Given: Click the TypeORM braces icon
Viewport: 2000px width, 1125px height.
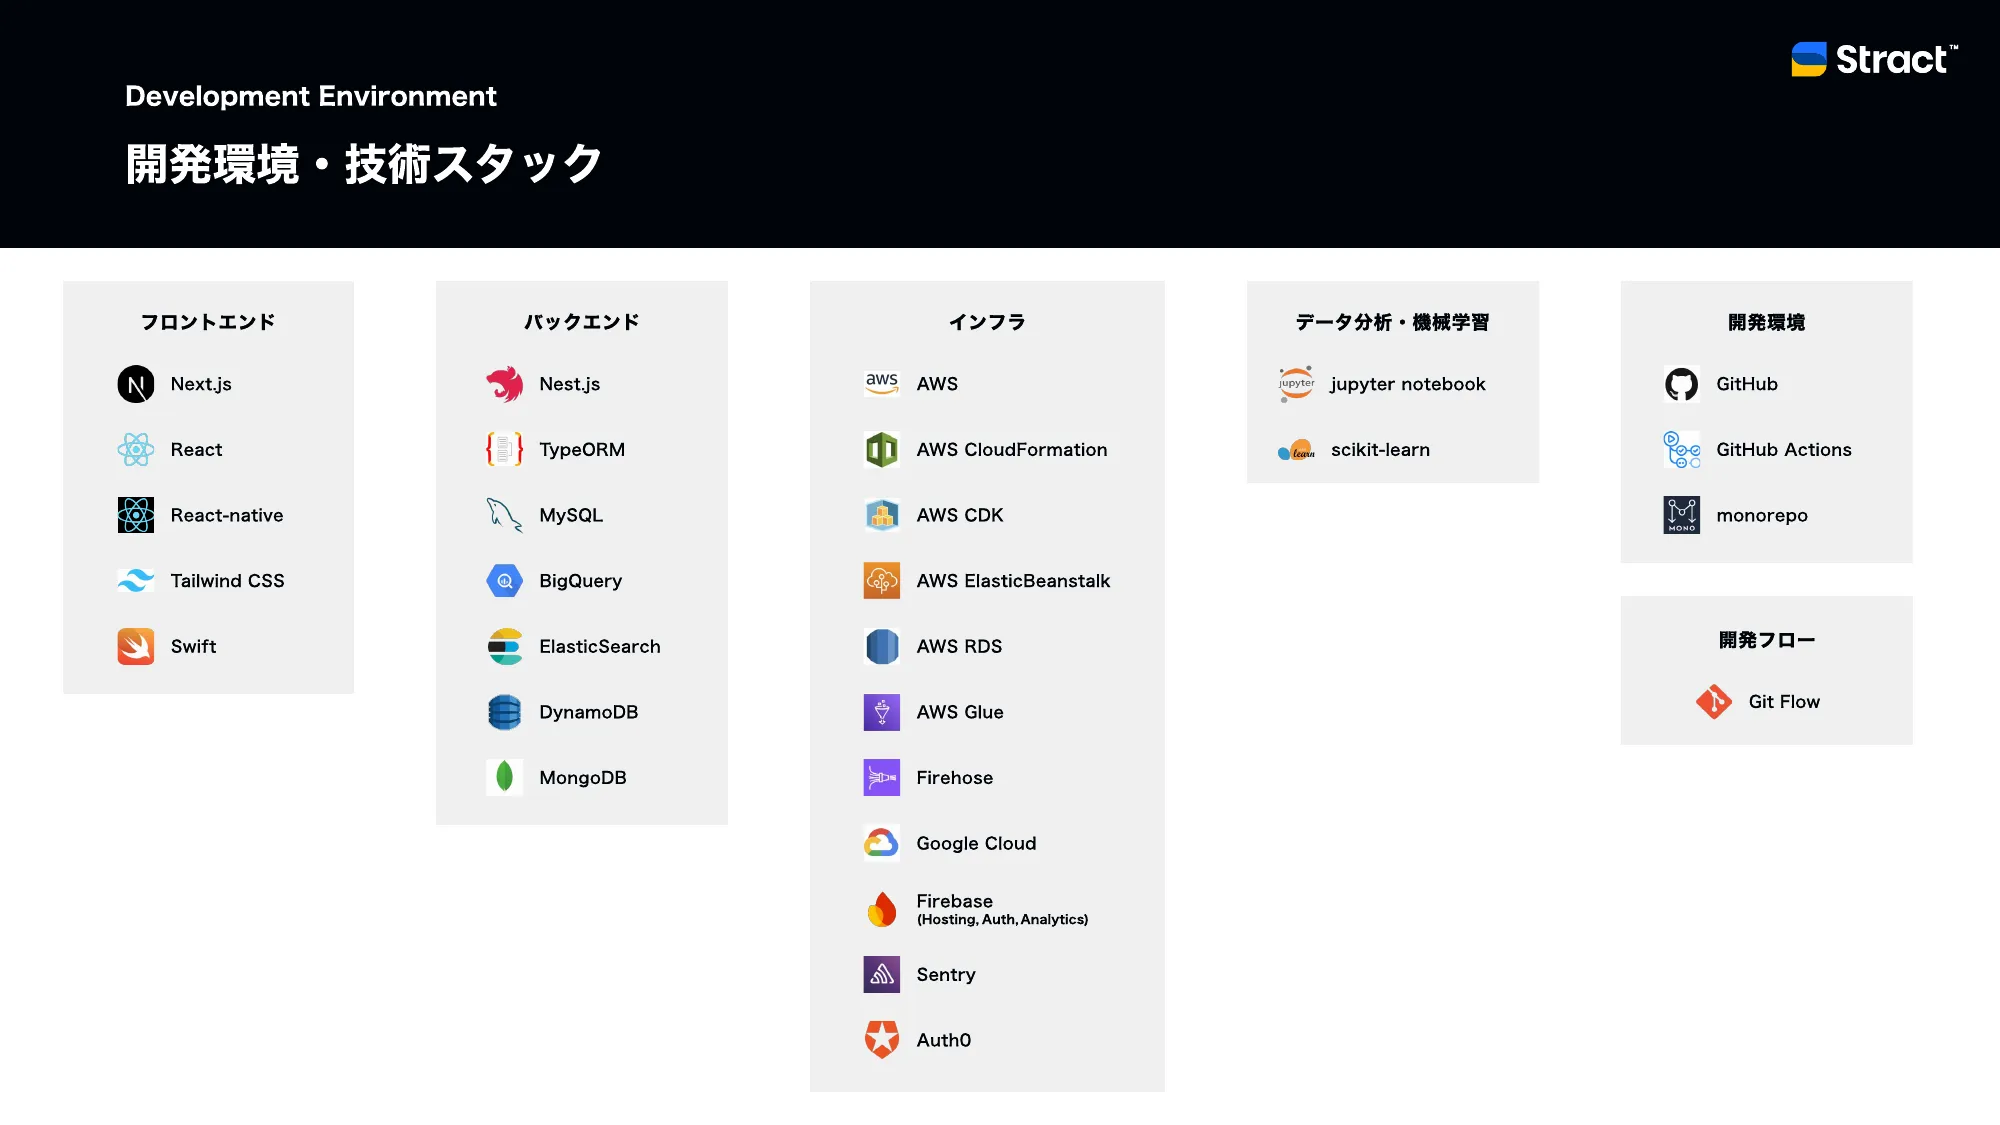Looking at the screenshot, I should tap(505, 450).
